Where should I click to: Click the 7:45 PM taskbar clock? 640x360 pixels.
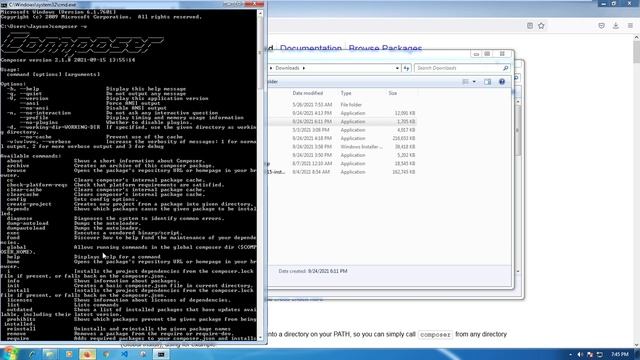(620, 355)
